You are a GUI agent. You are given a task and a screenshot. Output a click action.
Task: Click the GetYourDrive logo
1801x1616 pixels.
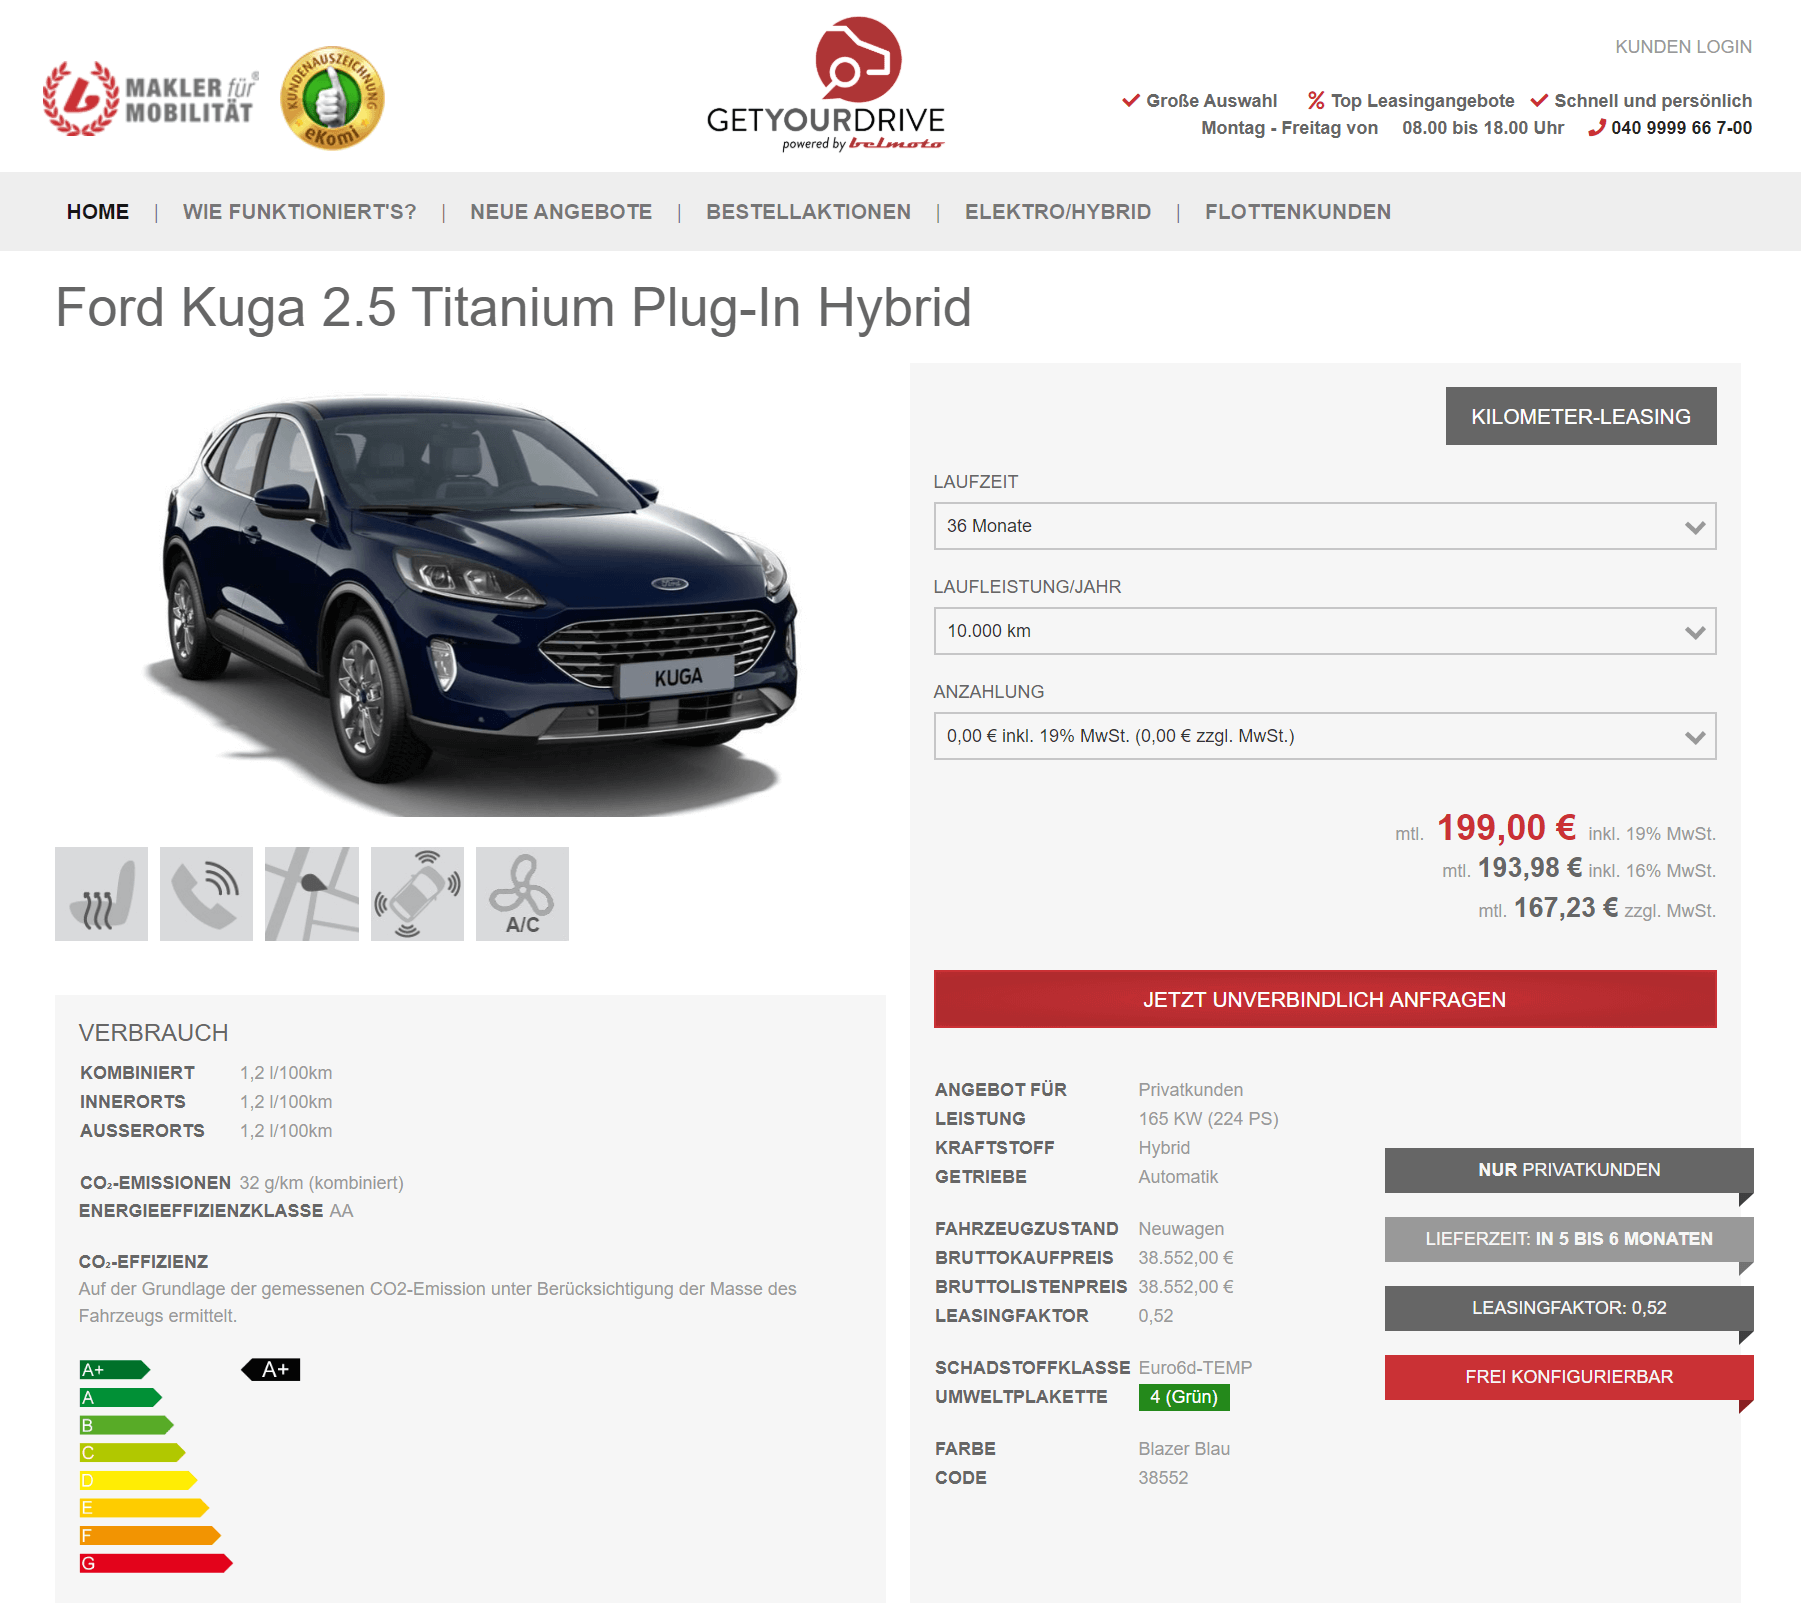click(826, 85)
